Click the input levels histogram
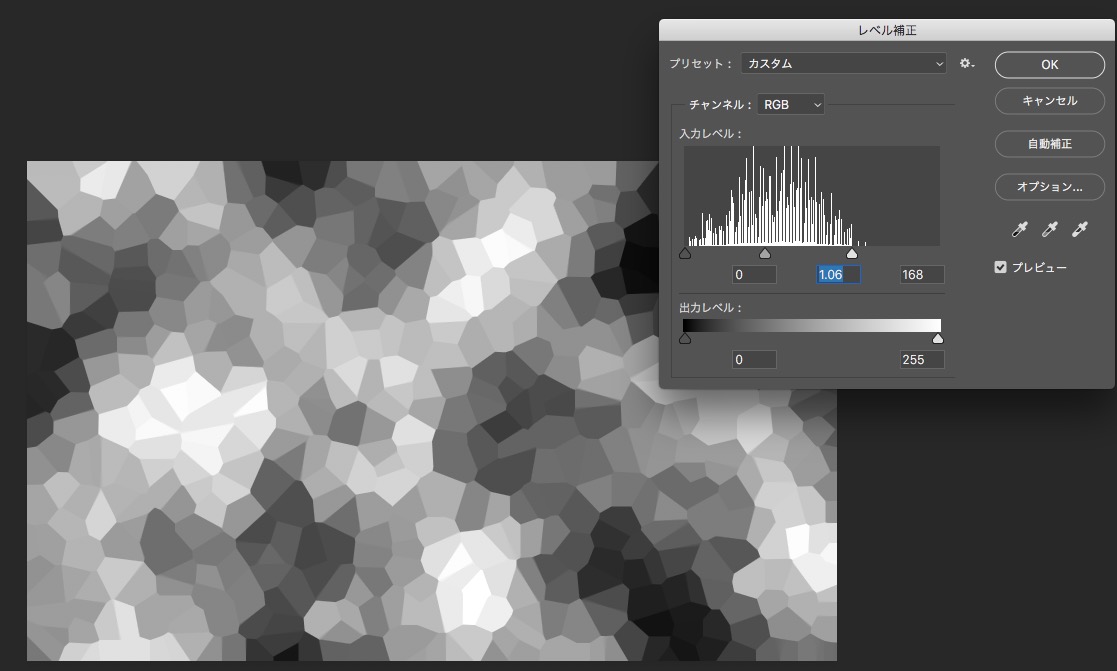The image size is (1117, 671). (x=812, y=196)
